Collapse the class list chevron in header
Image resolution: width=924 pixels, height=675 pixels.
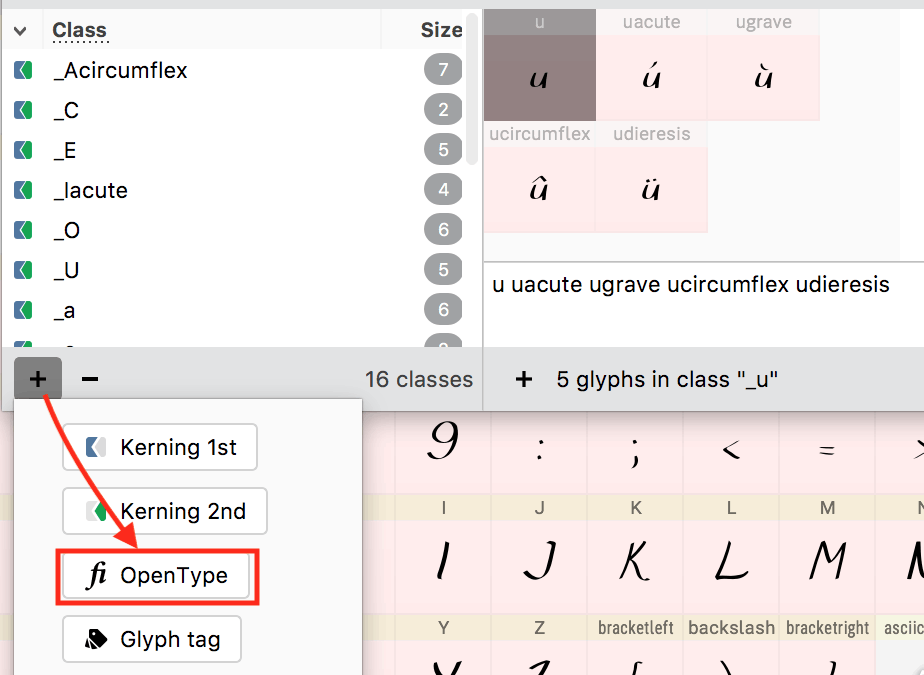20,31
